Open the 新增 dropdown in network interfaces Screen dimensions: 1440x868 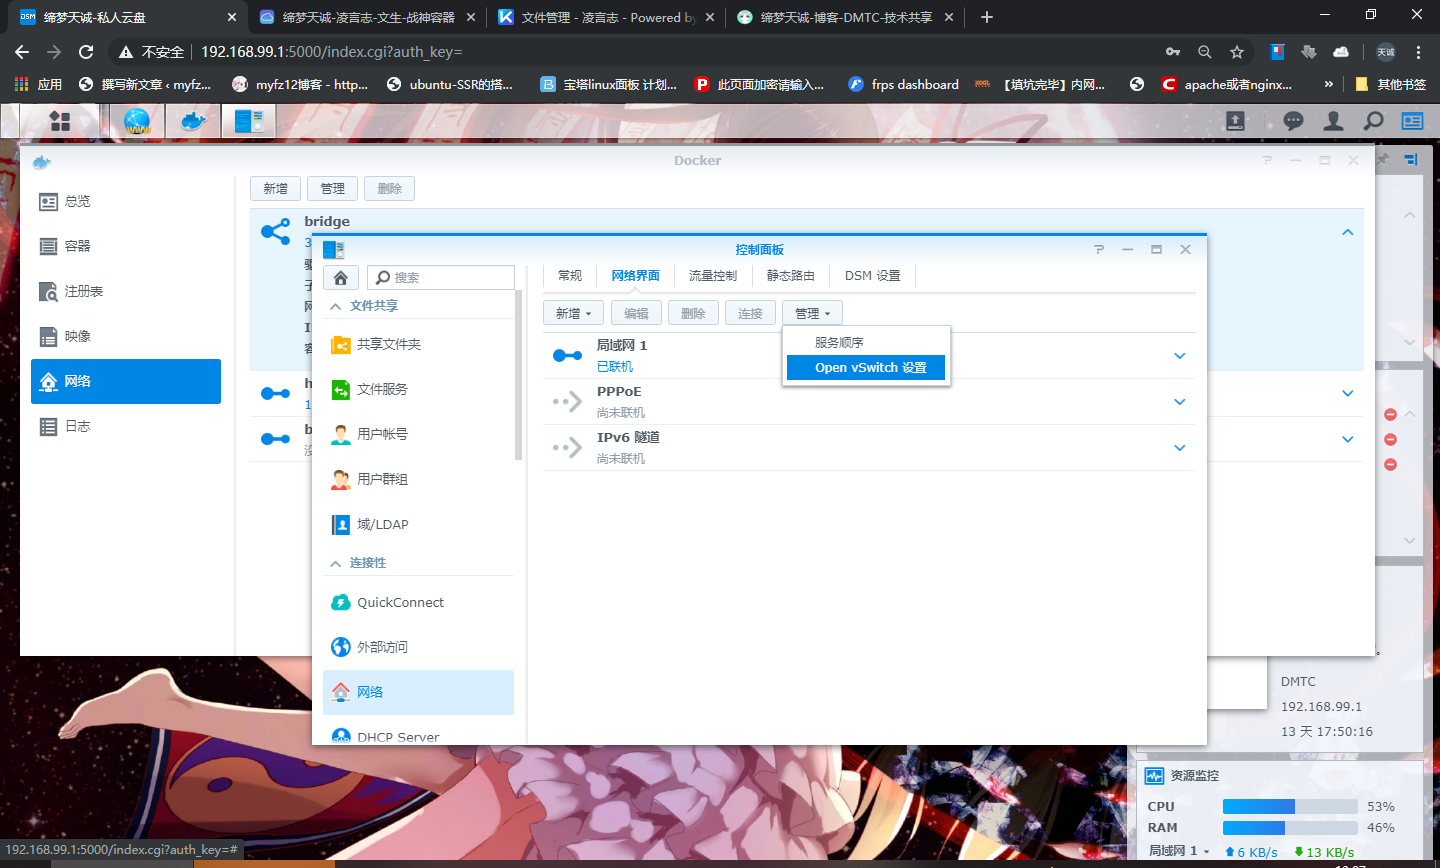[x=573, y=312]
